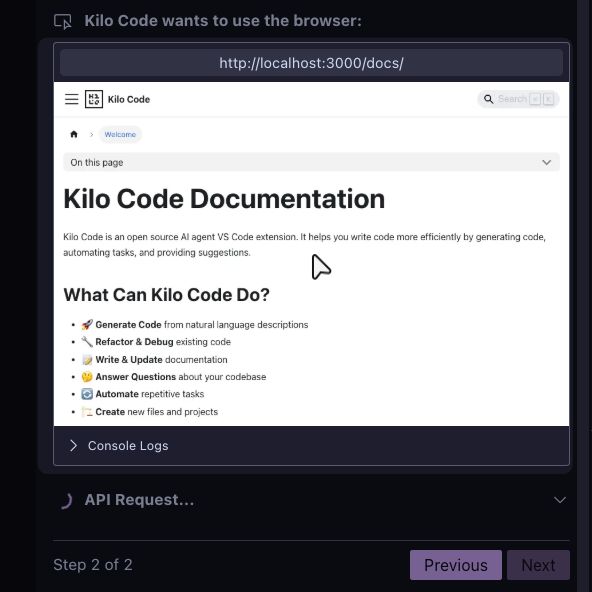Viewport: 592px width, 592px height.
Task: Click the localhost:3000/docs URL bar
Action: pyautogui.click(x=311, y=63)
